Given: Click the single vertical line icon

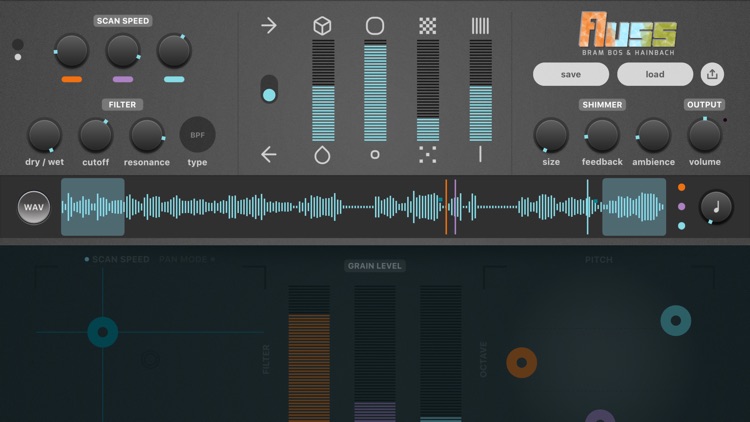Looking at the screenshot, I should [x=480, y=155].
